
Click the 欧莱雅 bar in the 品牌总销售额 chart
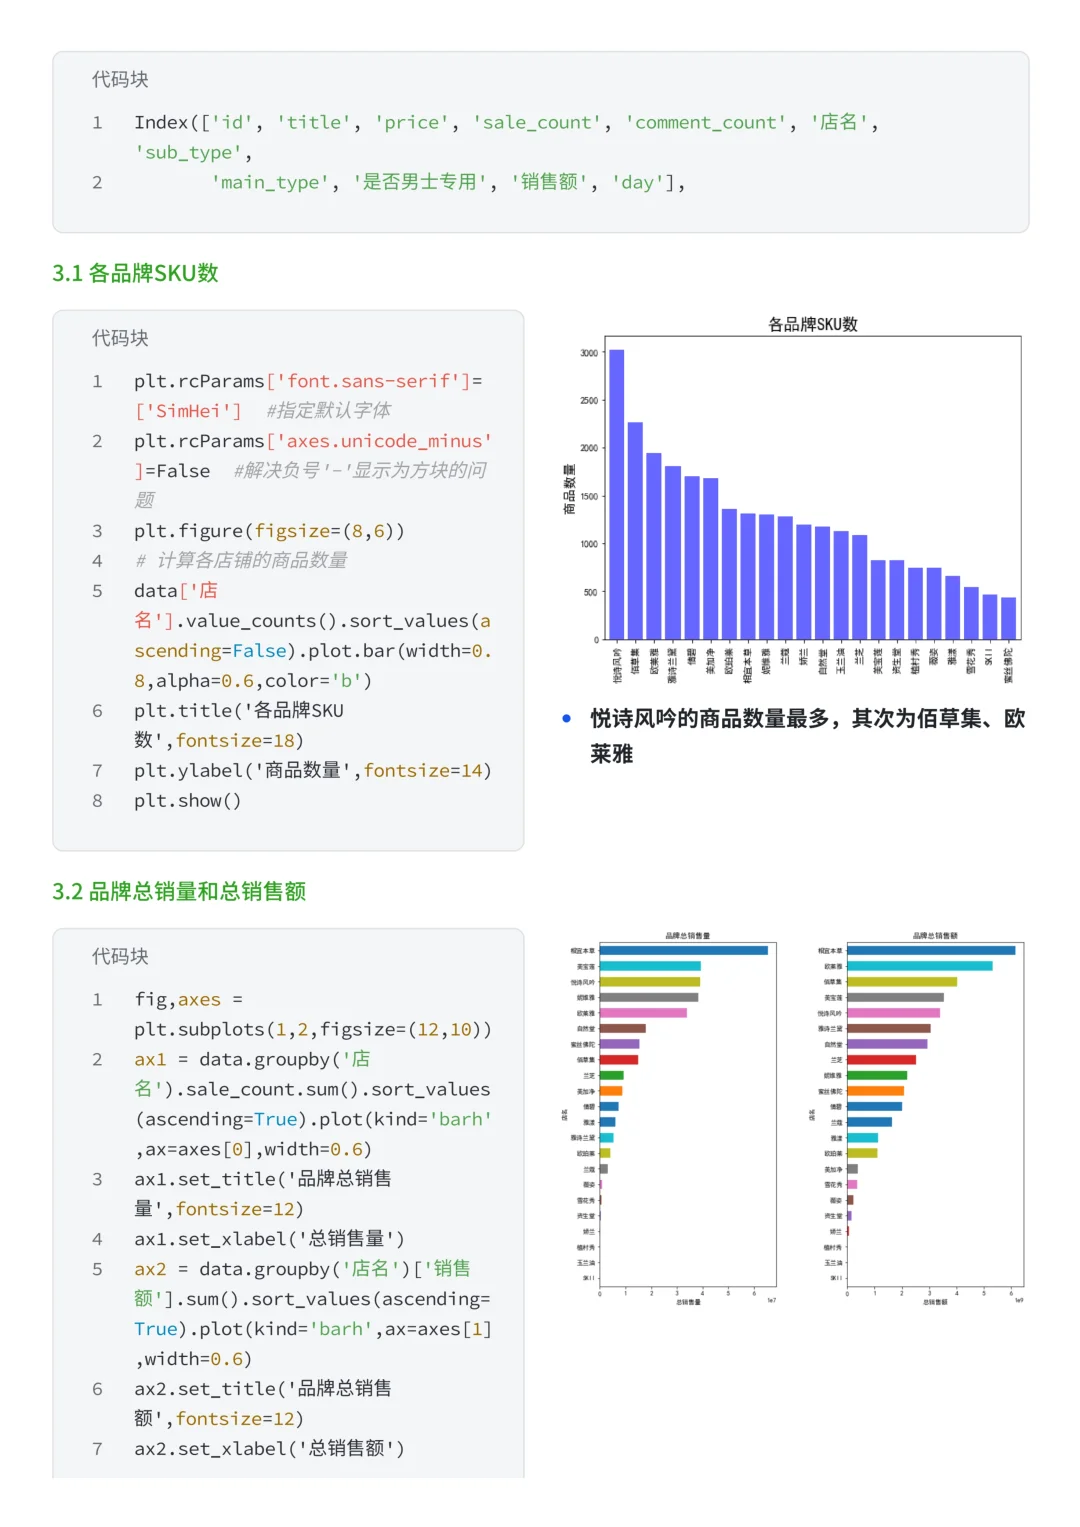pos(920,966)
